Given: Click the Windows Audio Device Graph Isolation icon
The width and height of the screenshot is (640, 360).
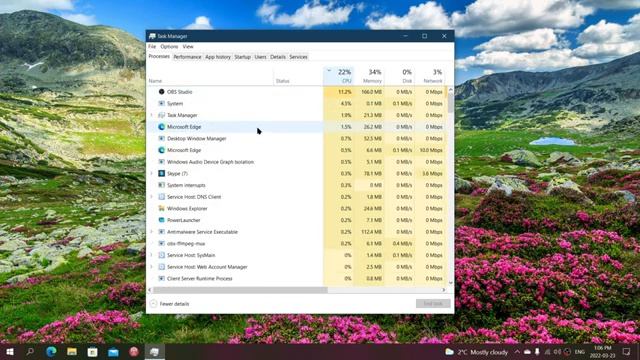Looking at the screenshot, I should pos(162,162).
